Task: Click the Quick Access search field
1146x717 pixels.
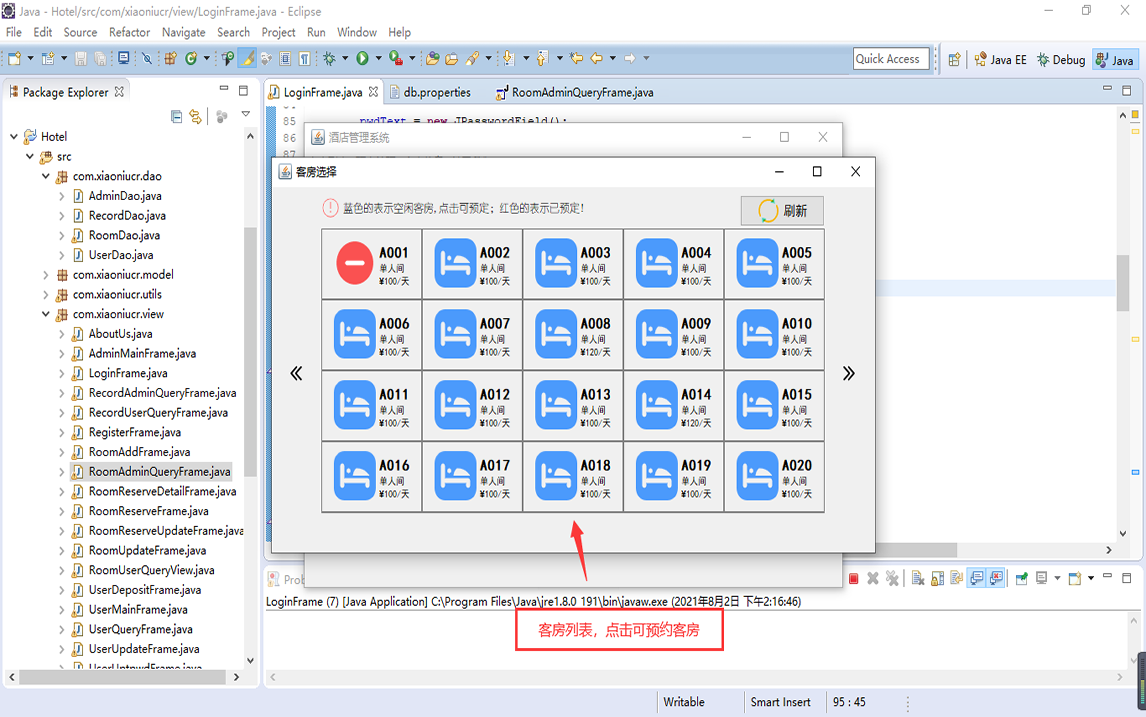Action: point(892,59)
